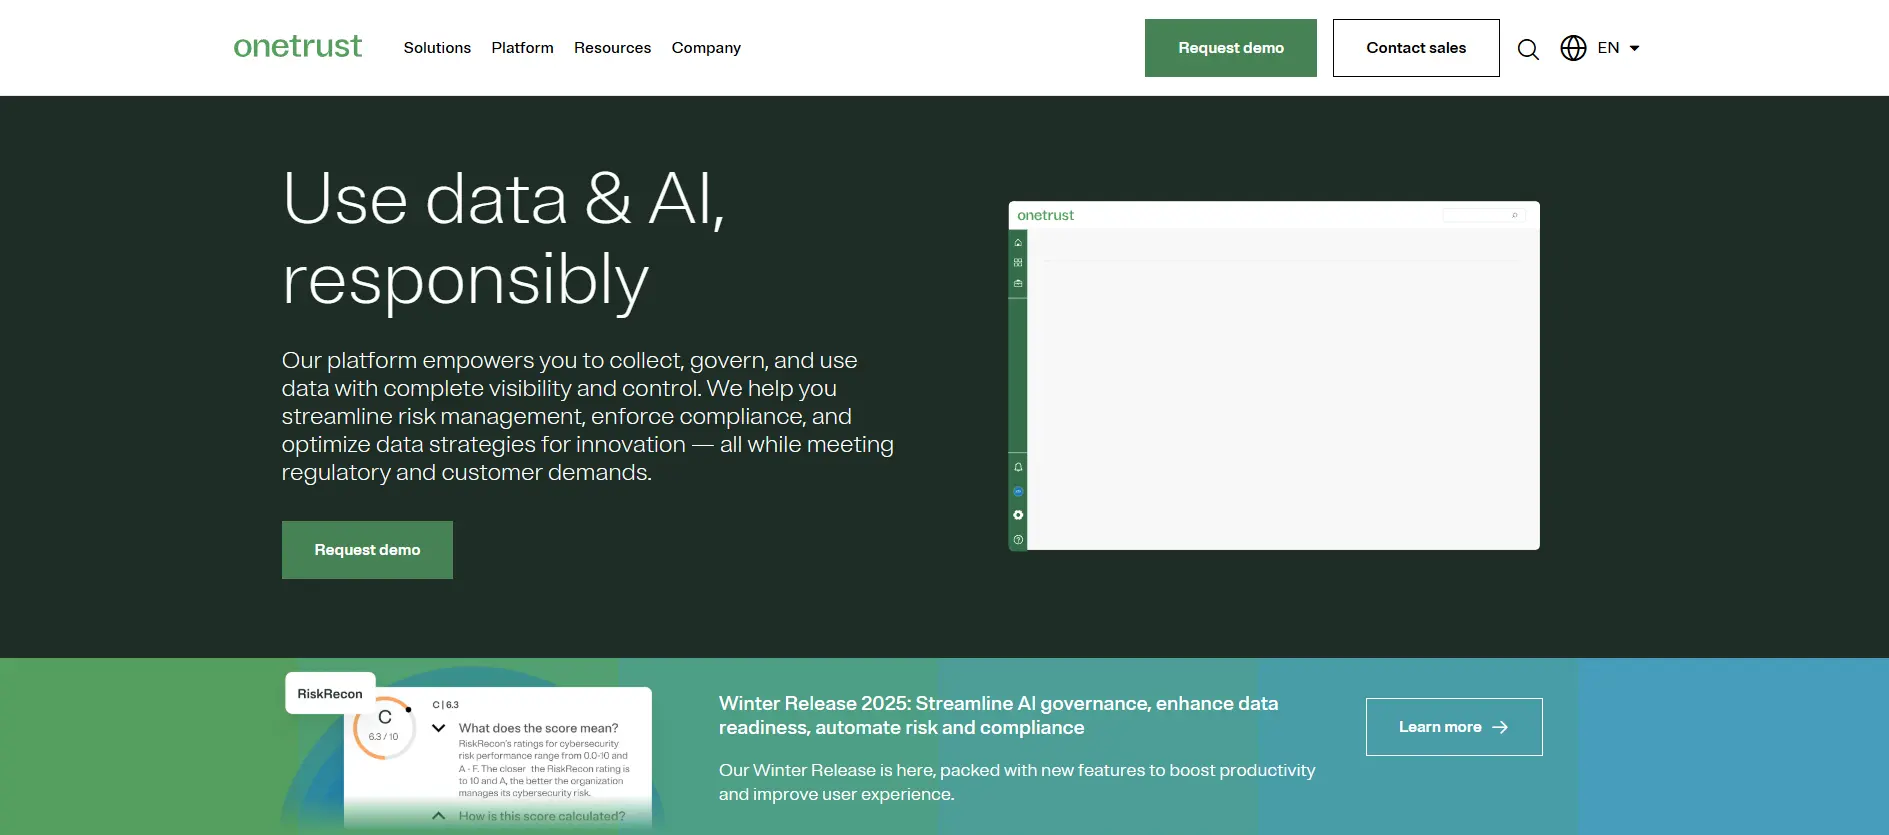Click help question-mark icon in mockup sidebar
Image resolution: width=1889 pixels, height=835 pixels.
1018,540
